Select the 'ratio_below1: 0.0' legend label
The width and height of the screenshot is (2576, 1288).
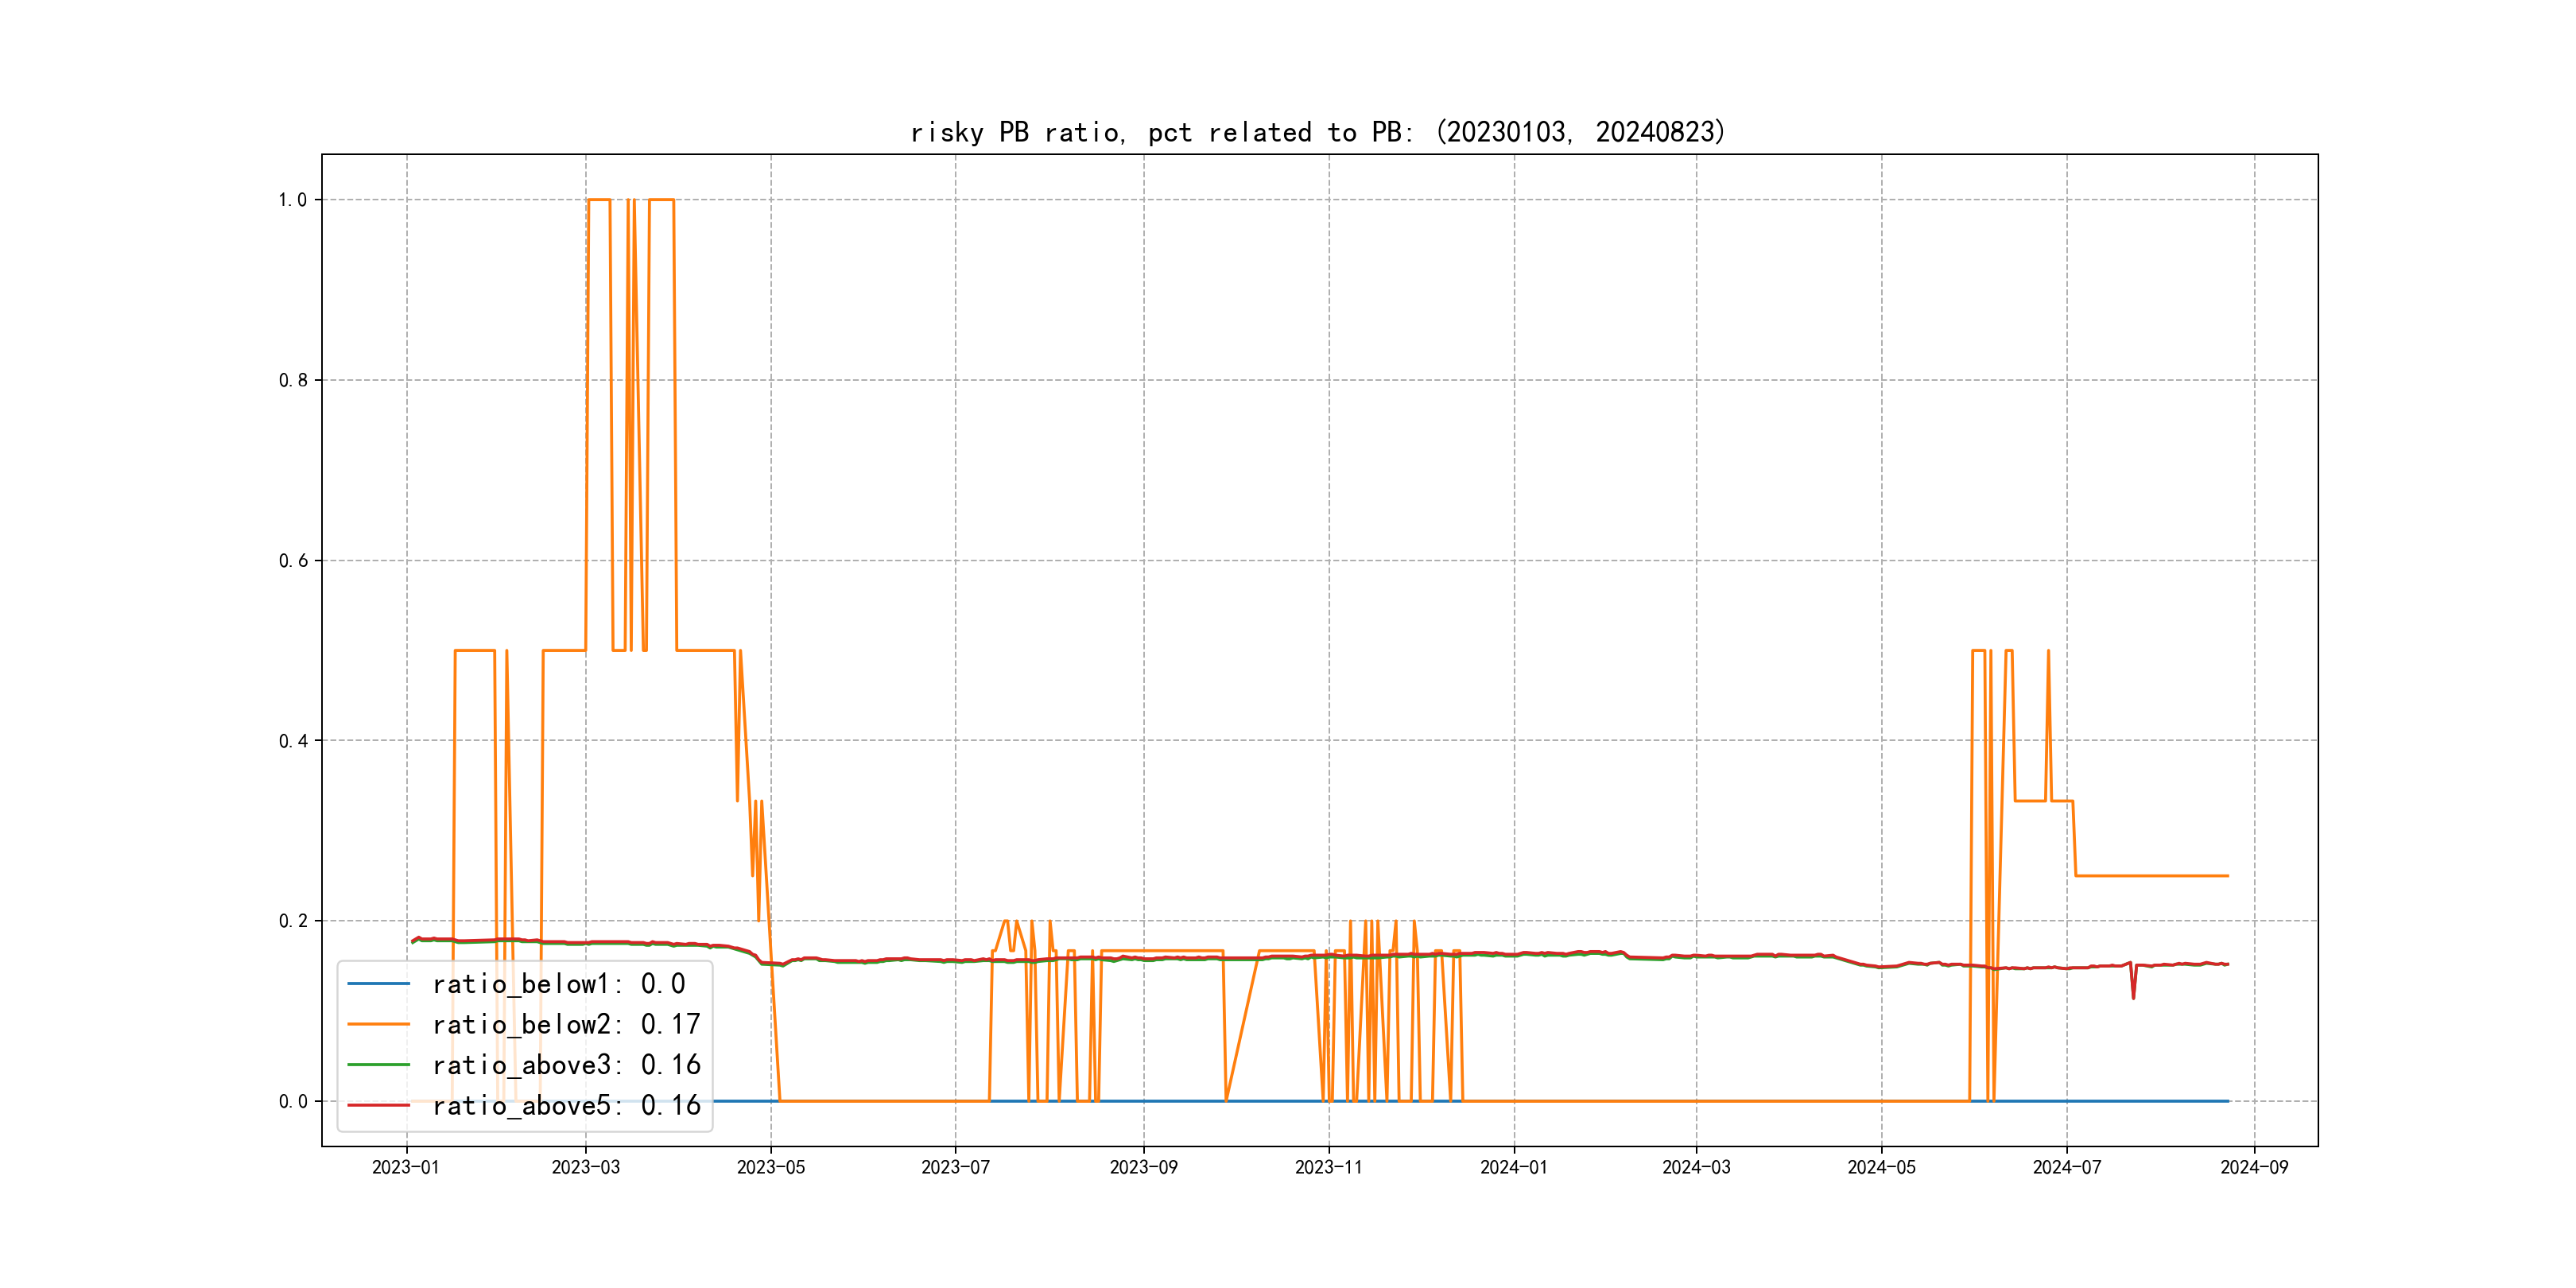coord(558,984)
